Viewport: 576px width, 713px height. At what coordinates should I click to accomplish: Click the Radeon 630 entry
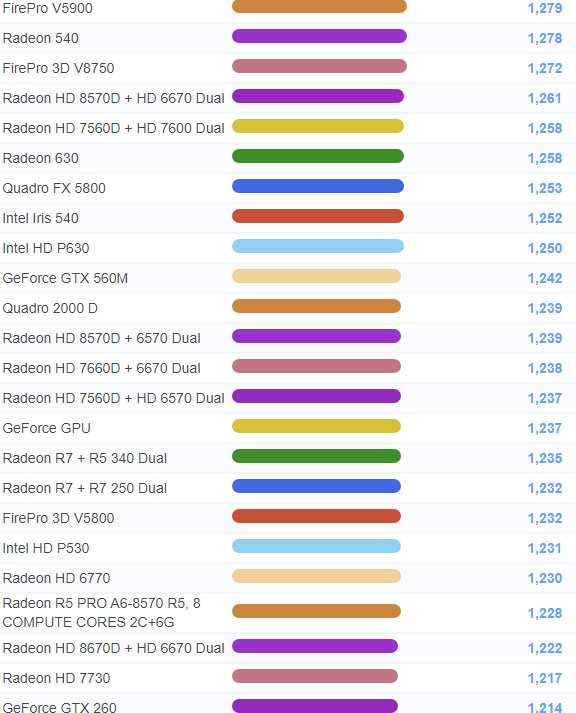coord(40,158)
